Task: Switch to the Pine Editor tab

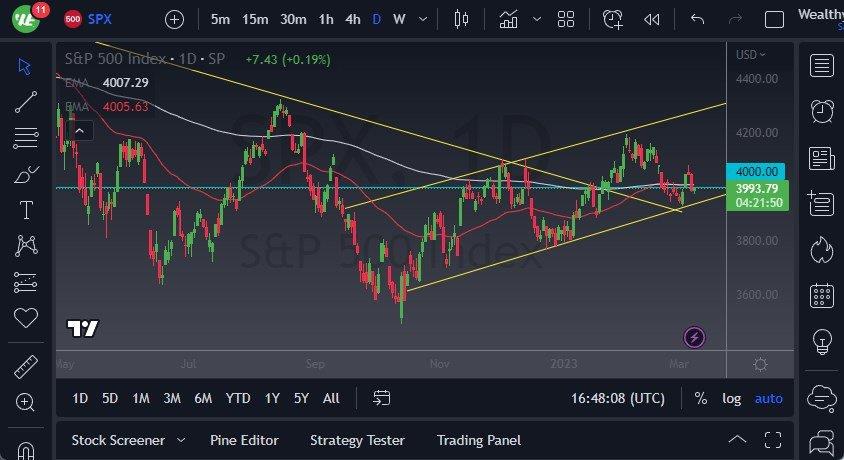Action: tap(244, 440)
